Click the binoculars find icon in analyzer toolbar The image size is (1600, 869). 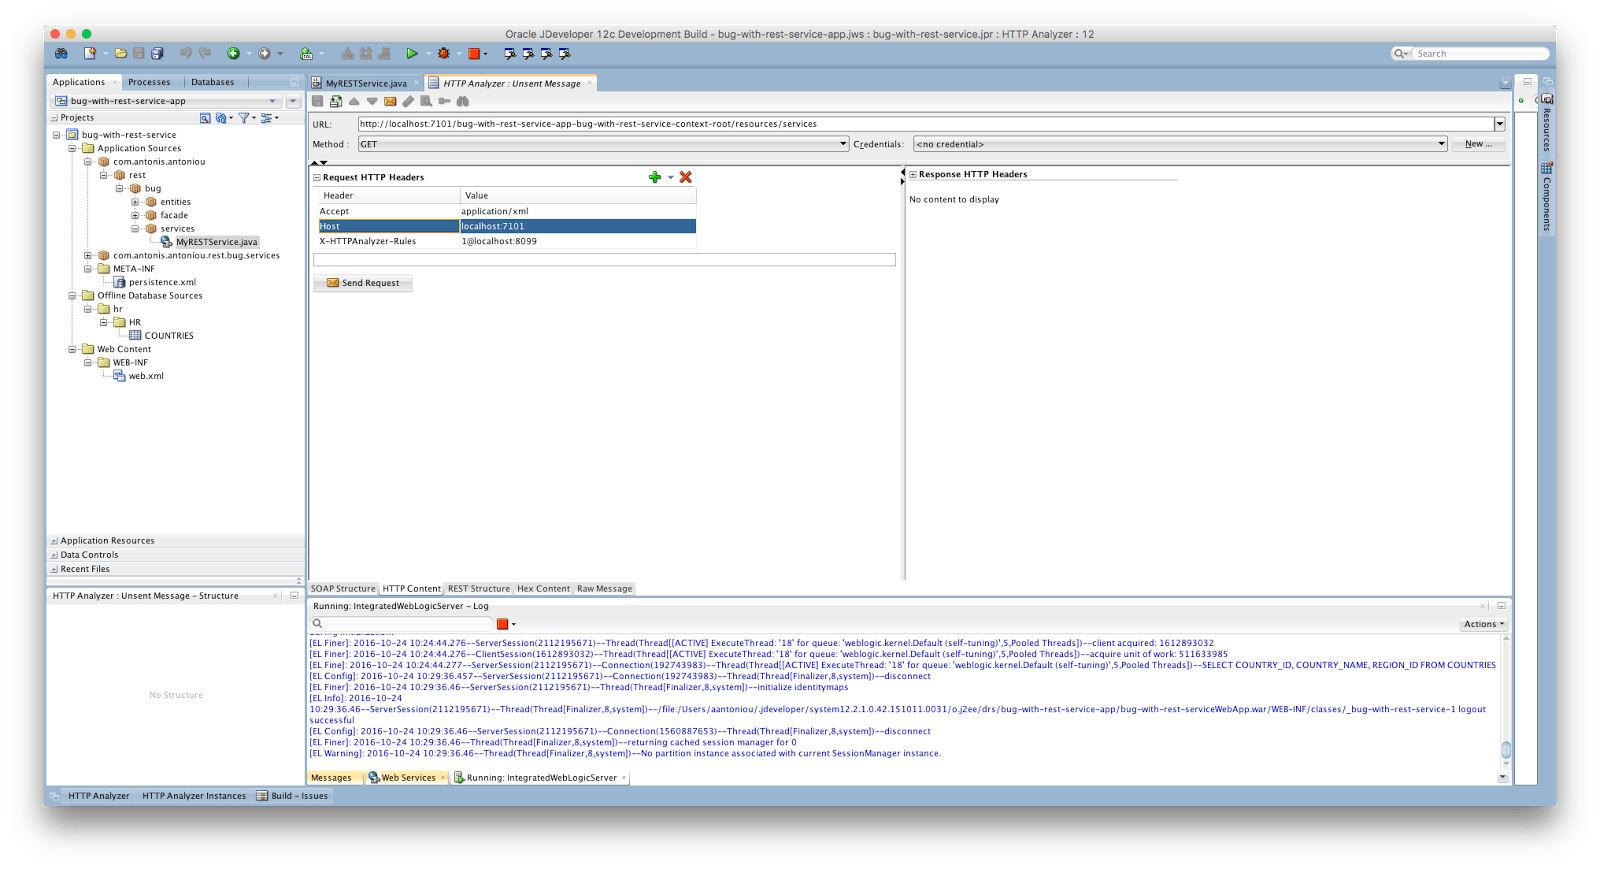pyautogui.click(x=463, y=101)
